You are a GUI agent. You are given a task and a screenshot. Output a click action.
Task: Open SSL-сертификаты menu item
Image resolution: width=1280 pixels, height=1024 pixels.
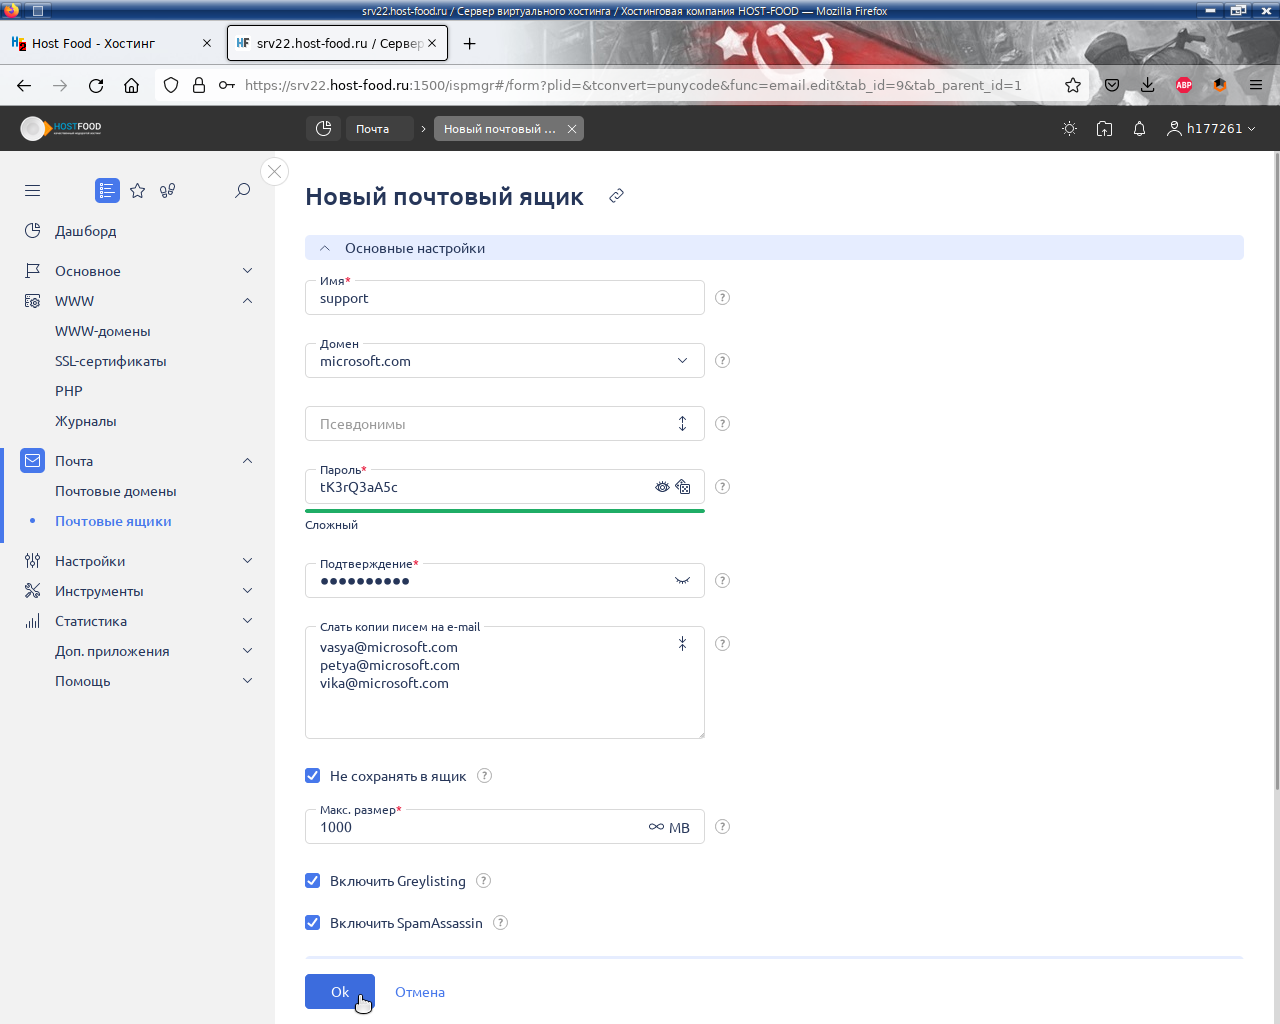pyautogui.click(x=111, y=361)
